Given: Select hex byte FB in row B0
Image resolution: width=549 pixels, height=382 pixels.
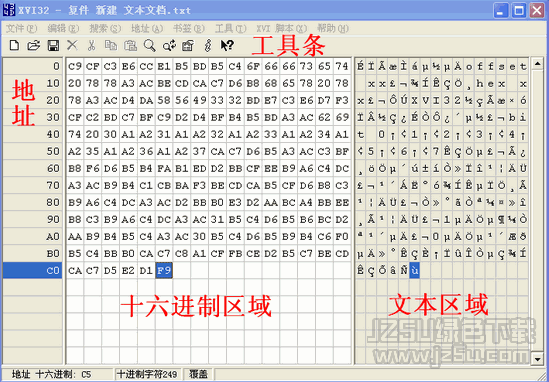Looking at the screenshot, I should pos(235,253).
